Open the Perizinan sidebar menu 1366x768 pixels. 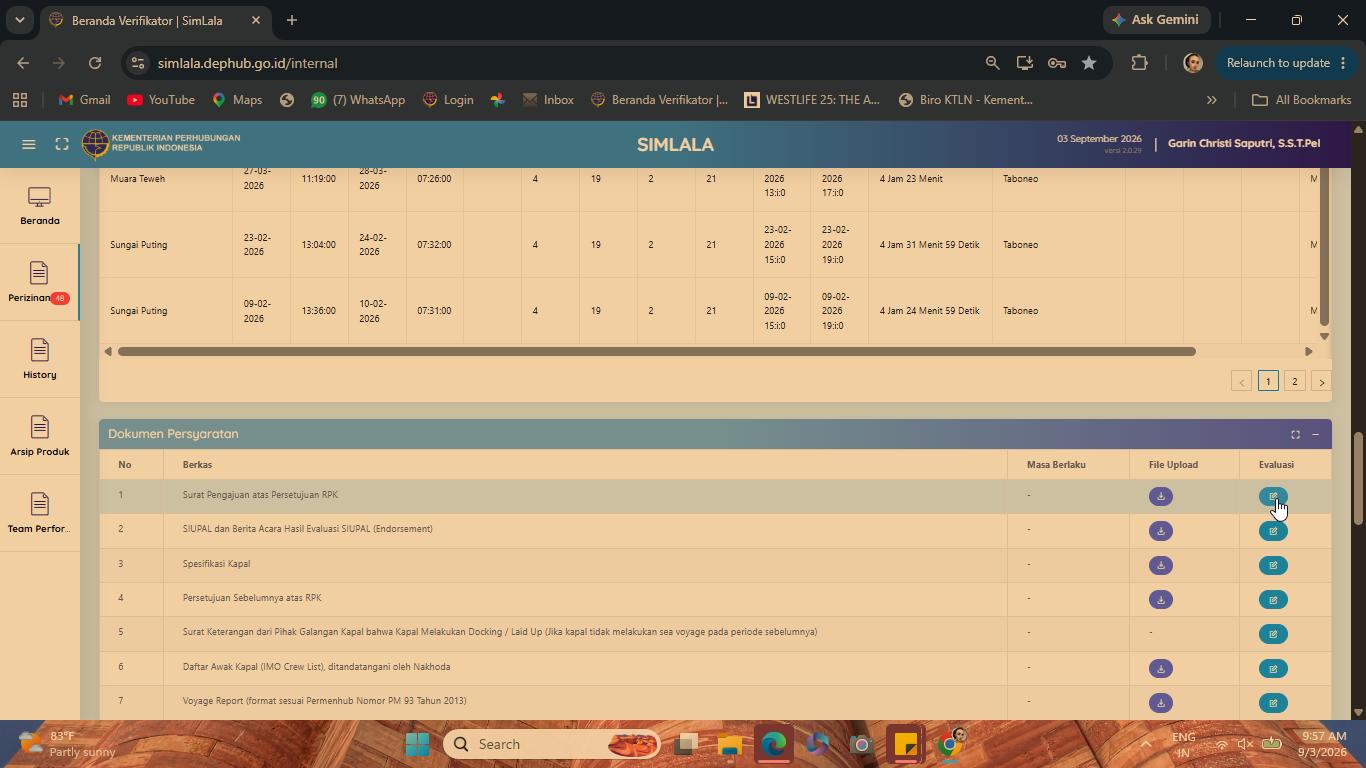pyautogui.click(x=39, y=282)
